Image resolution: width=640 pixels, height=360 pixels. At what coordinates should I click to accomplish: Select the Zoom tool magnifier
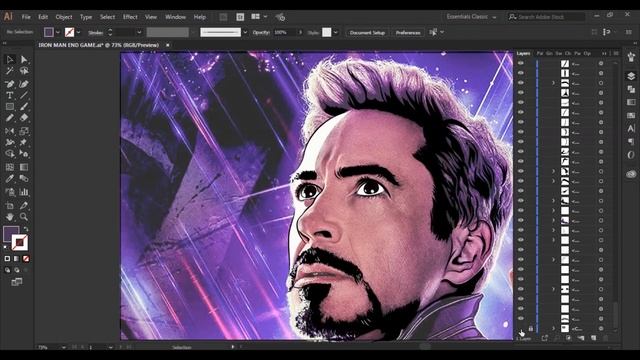tap(24, 217)
